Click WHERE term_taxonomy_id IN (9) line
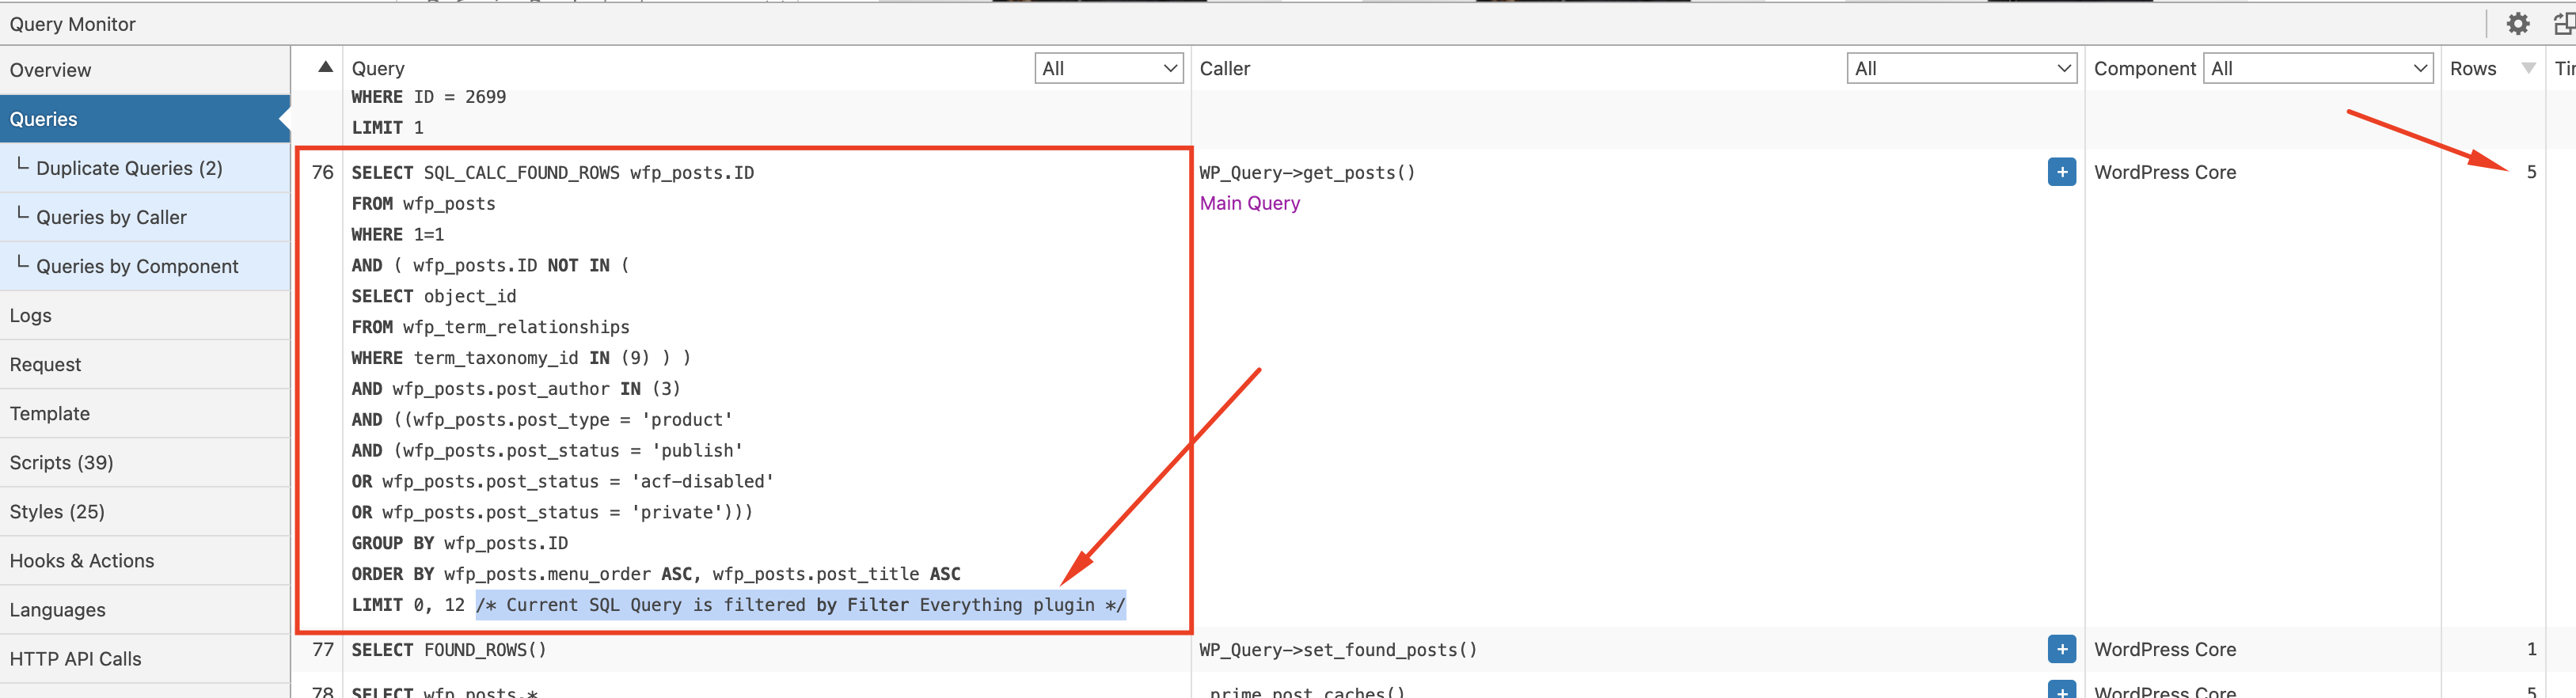Viewport: 2576px width, 698px height. (x=521, y=357)
